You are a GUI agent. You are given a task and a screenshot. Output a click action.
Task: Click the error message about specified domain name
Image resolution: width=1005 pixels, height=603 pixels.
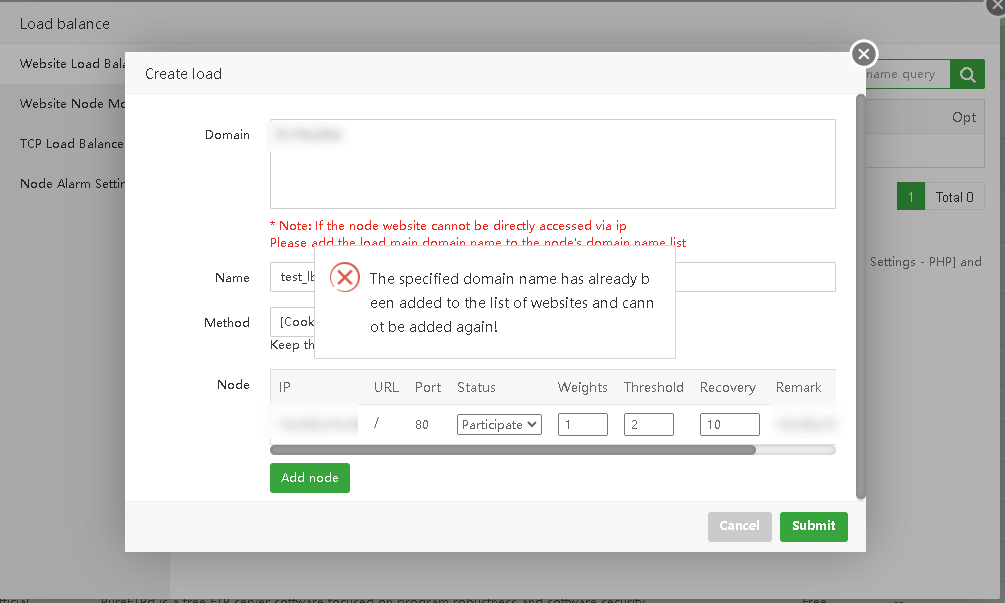click(x=511, y=302)
